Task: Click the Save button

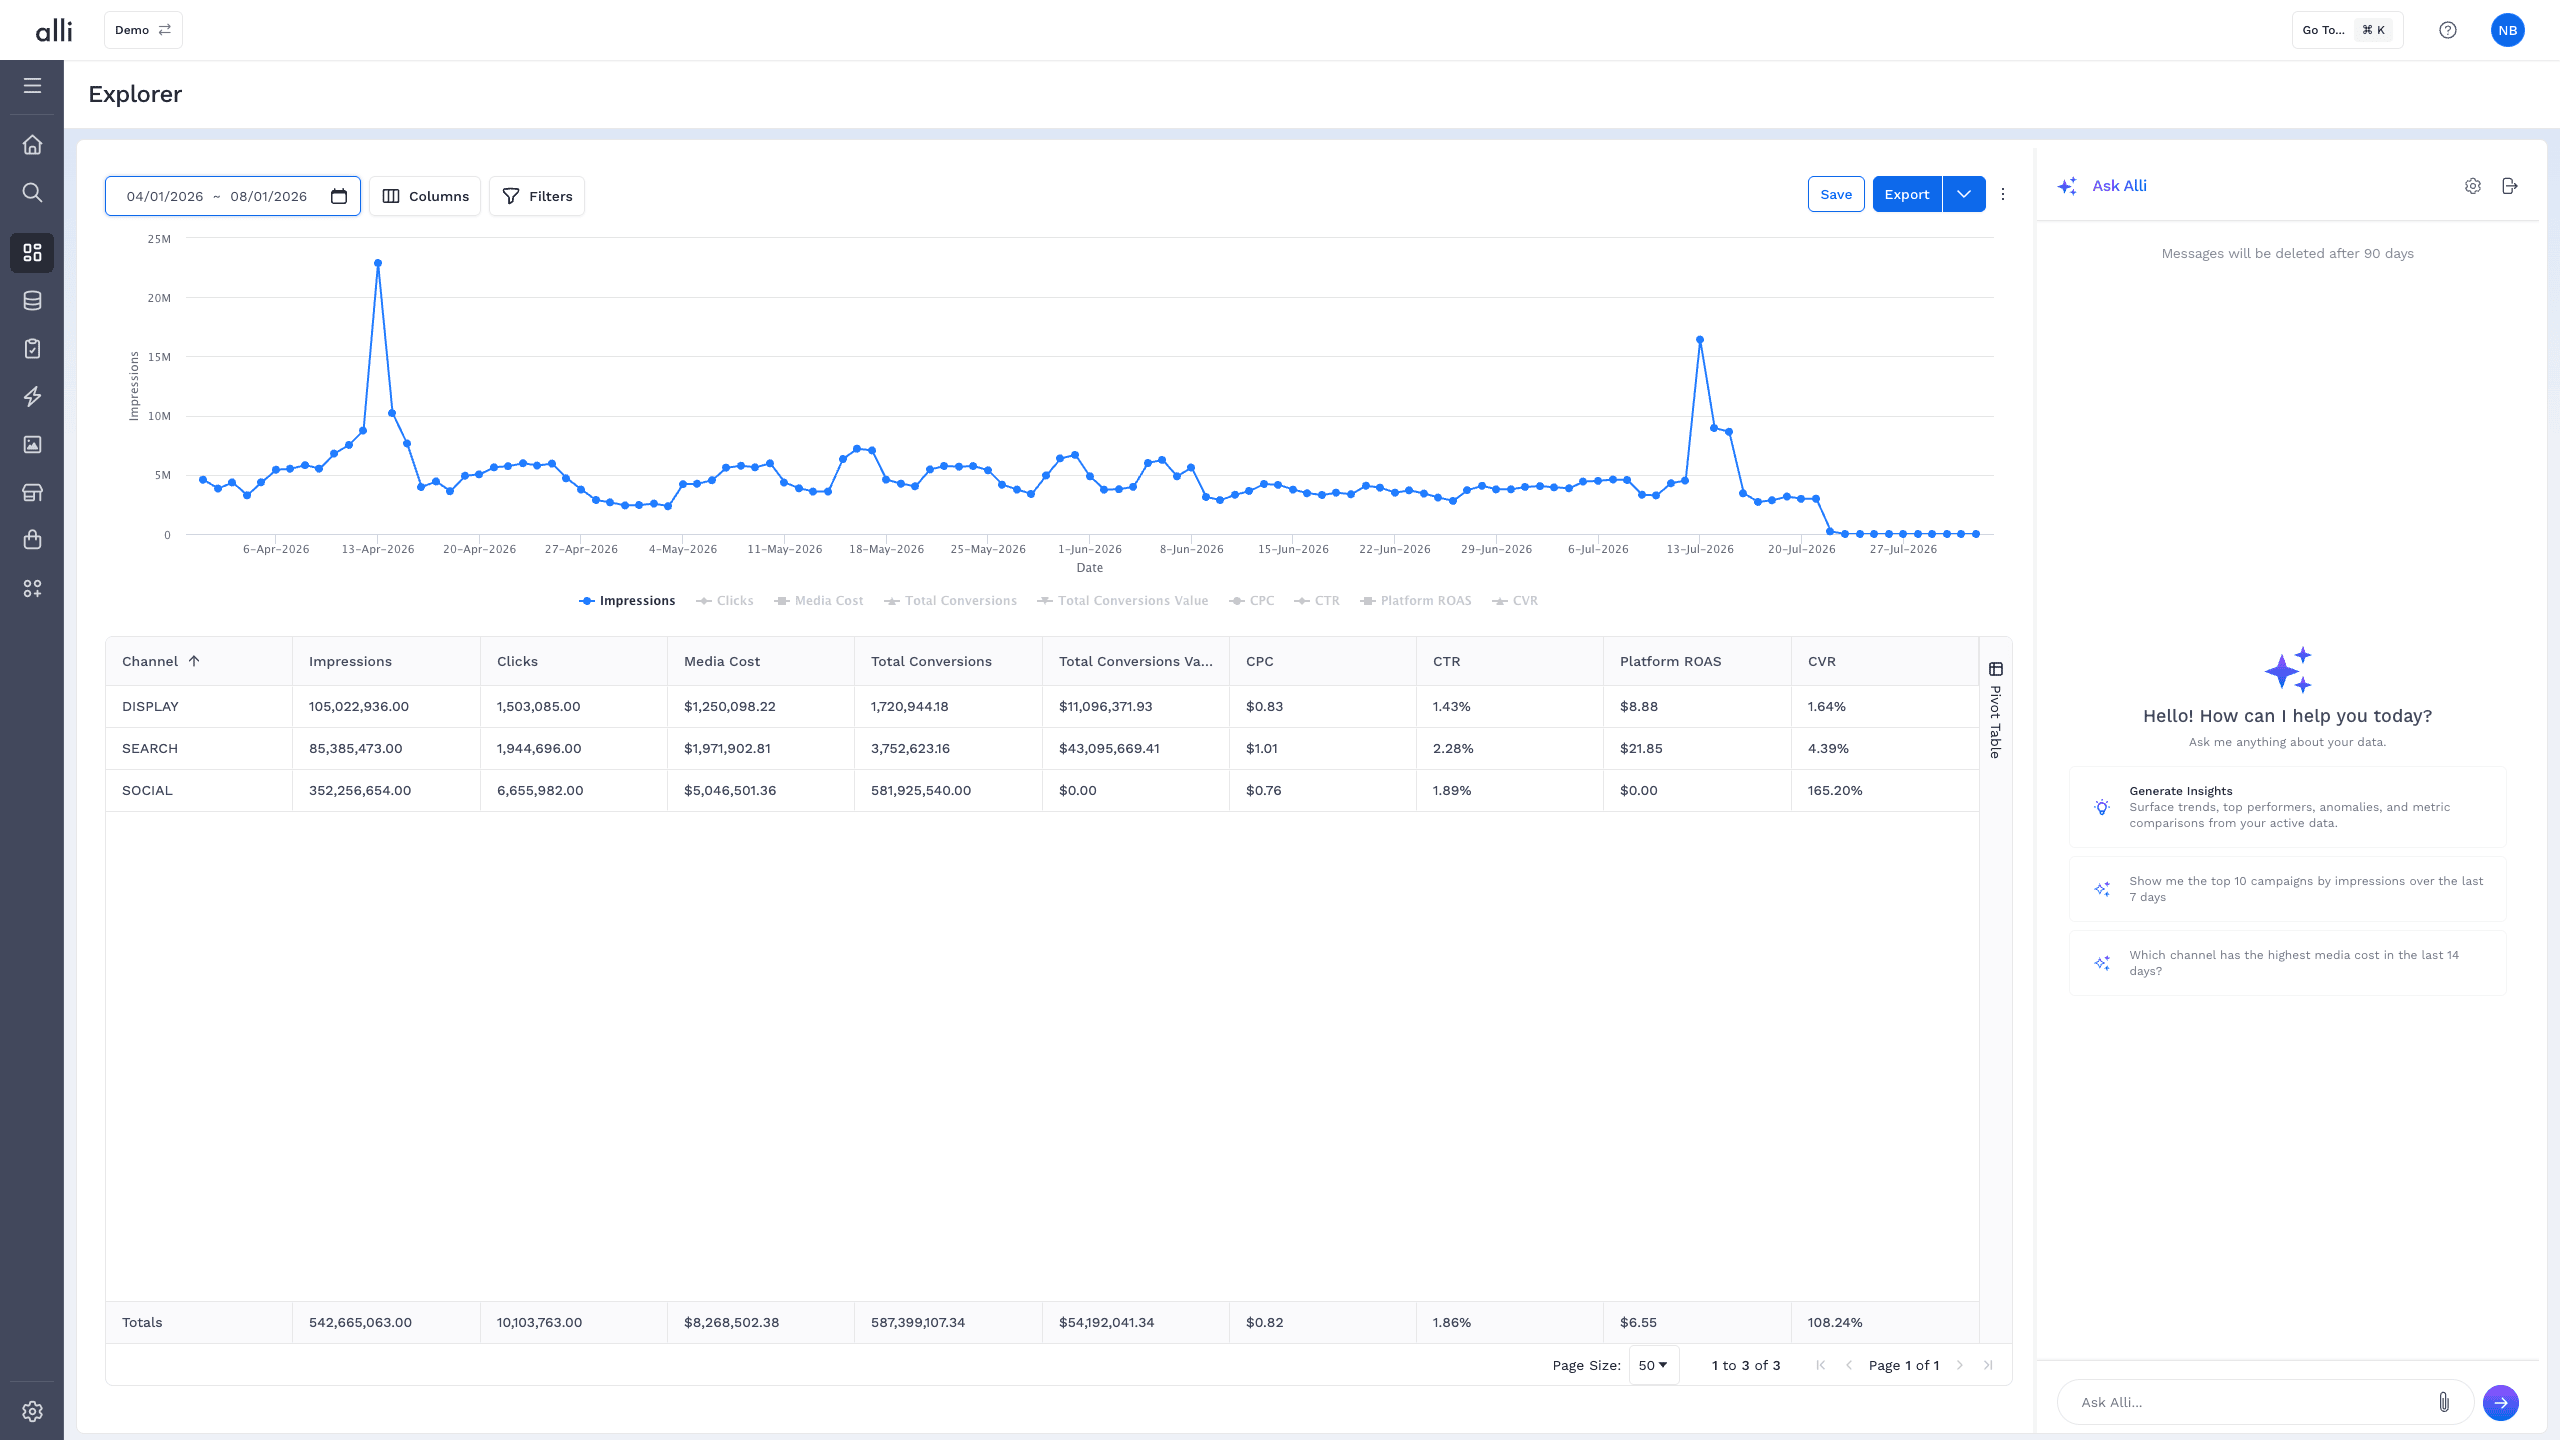Action: coord(1836,194)
